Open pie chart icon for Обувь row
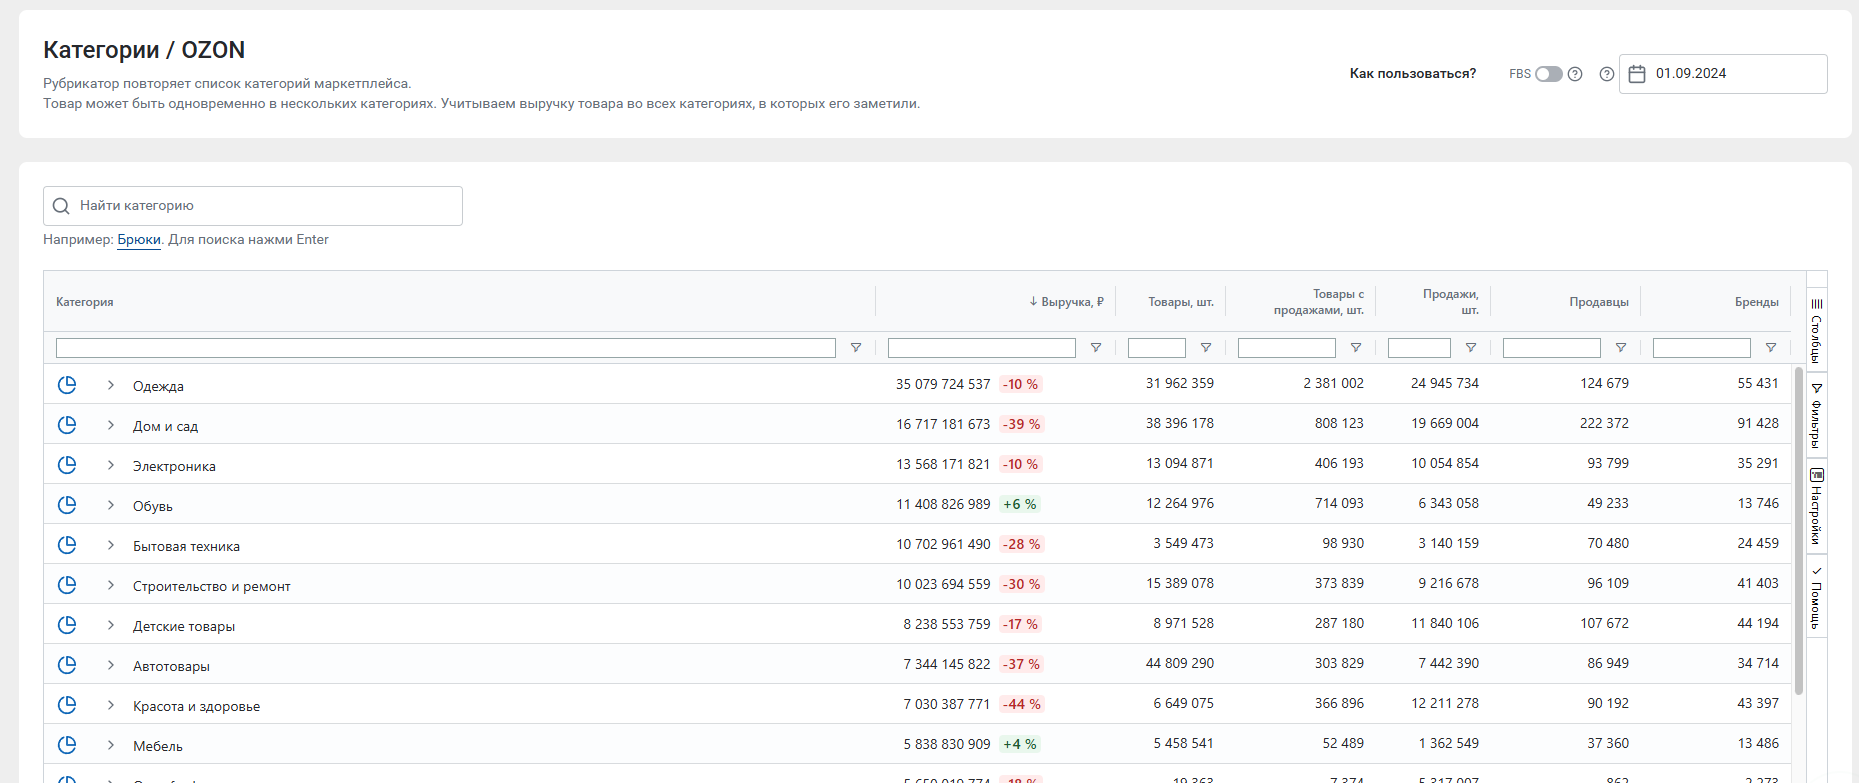Screen dimensions: 1859x783 [x=67, y=505]
